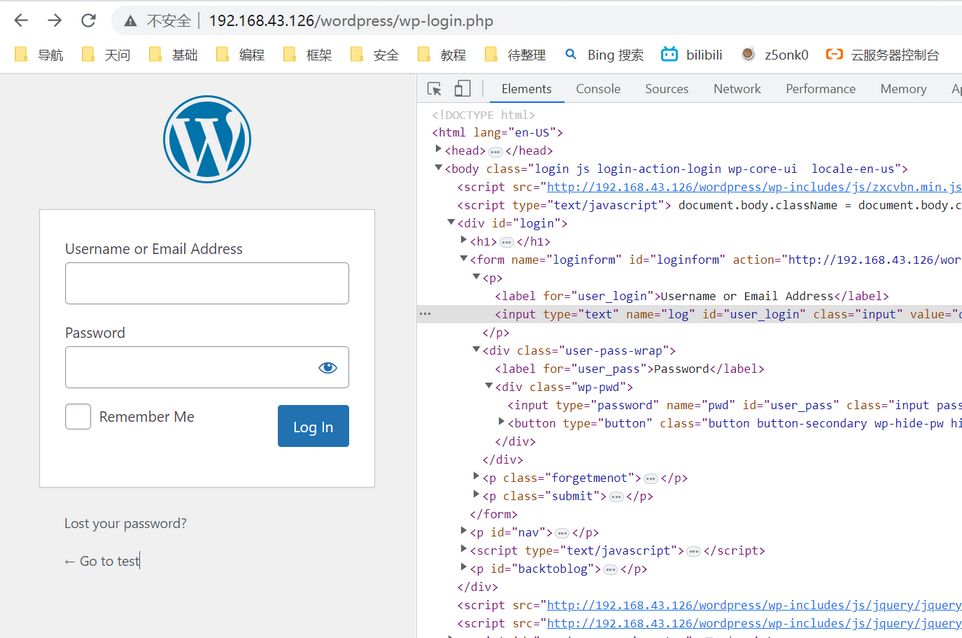This screenshot has height=638, width=962.
Task: Check the Remember Me checkbox
Action: 78,417
